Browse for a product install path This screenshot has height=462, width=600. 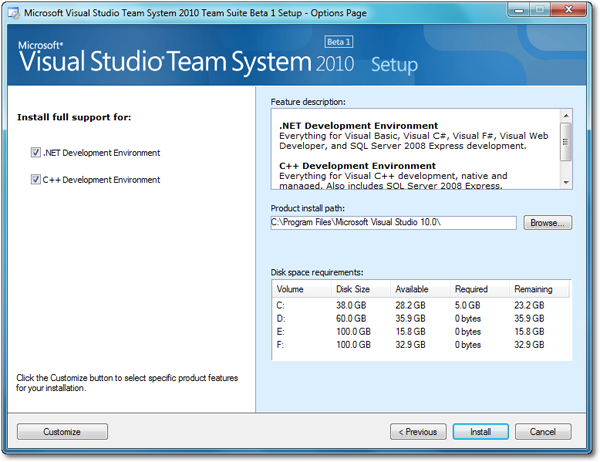point(548,223)
